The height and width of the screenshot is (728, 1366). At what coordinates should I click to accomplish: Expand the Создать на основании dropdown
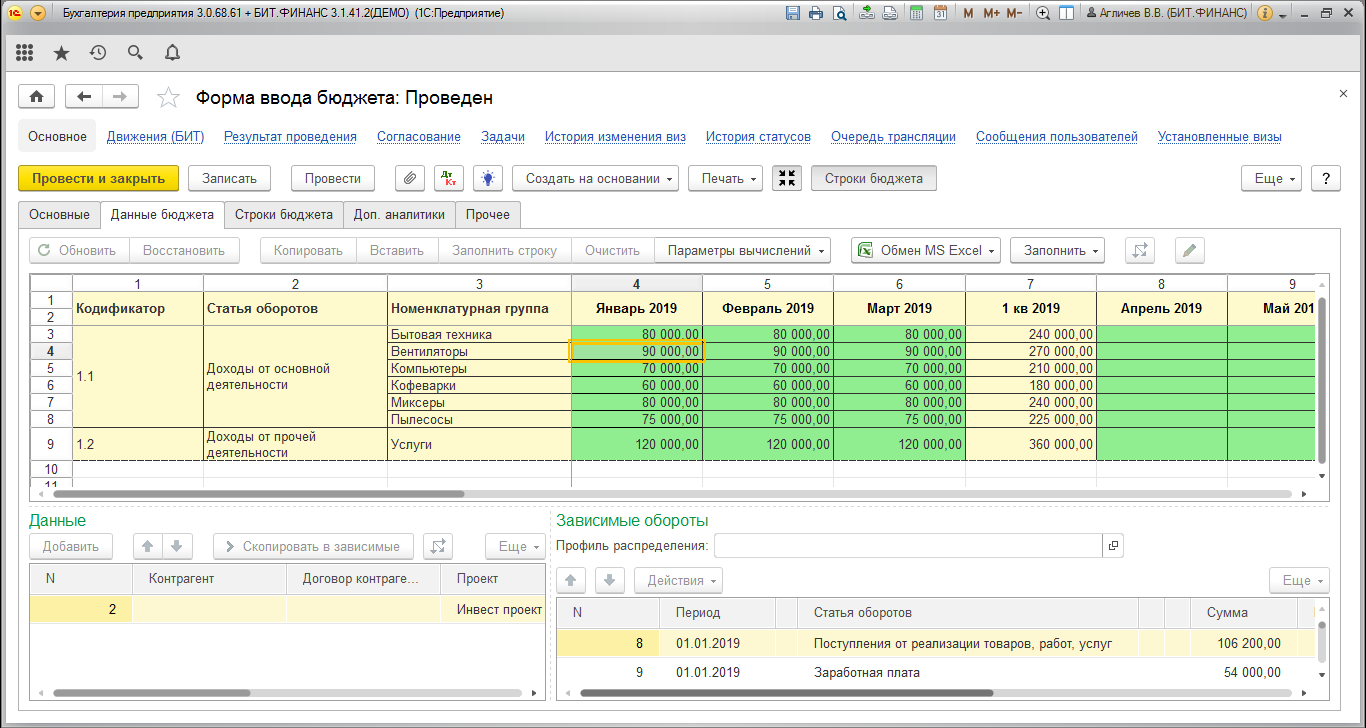point(595,178)
